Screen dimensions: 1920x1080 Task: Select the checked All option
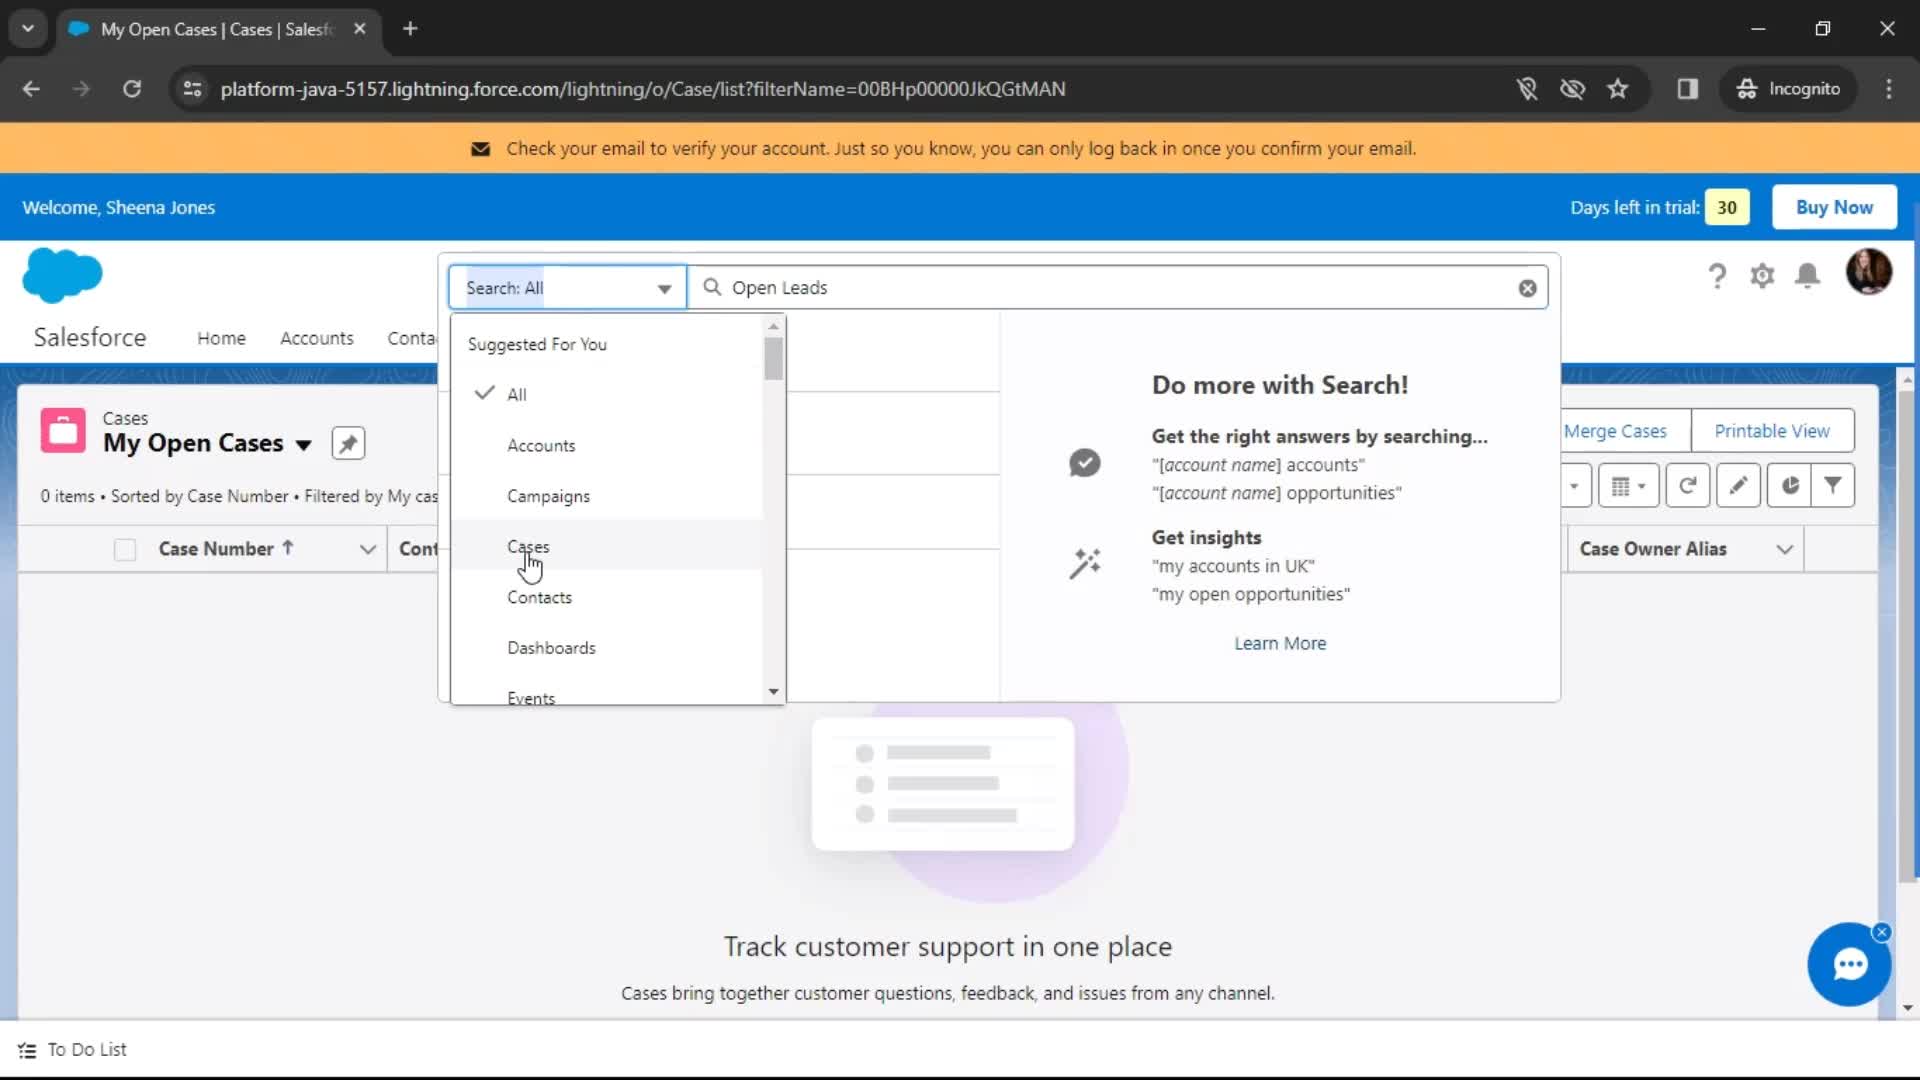click(607, 394)
